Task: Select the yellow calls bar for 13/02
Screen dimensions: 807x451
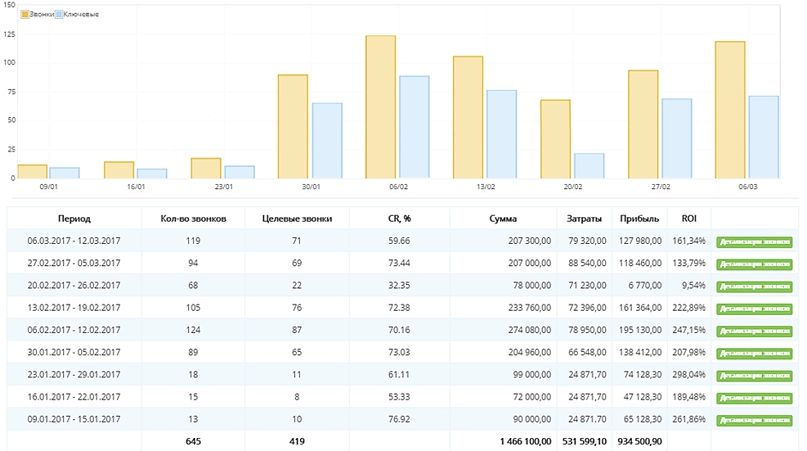Action: [x=468, y=117]
